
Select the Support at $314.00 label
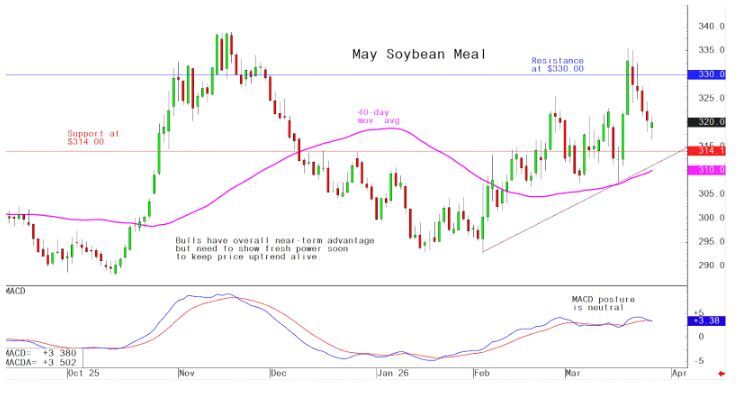tap(93, 138)
